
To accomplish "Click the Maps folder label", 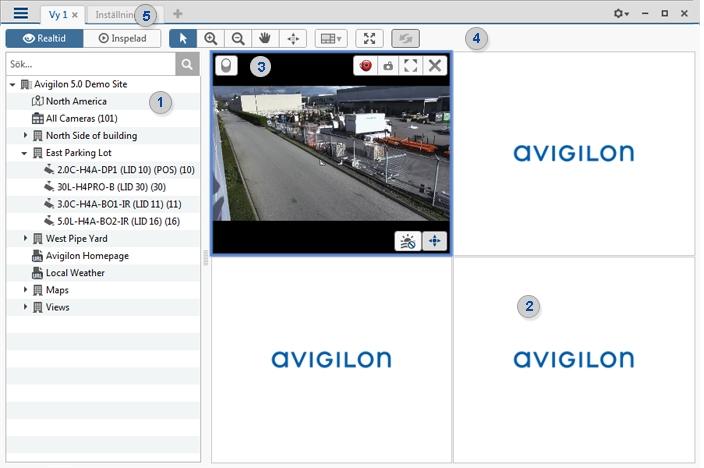I will point(57,290).
